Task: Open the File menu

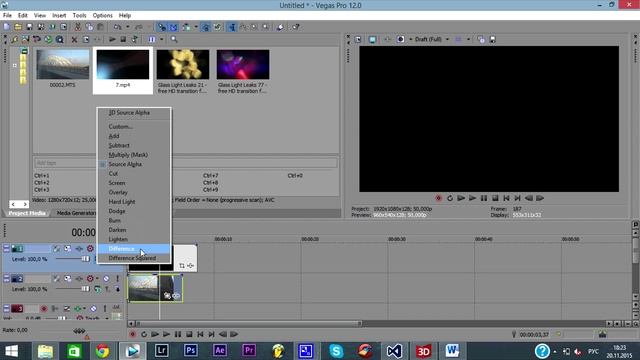Action: click(7, 16)
